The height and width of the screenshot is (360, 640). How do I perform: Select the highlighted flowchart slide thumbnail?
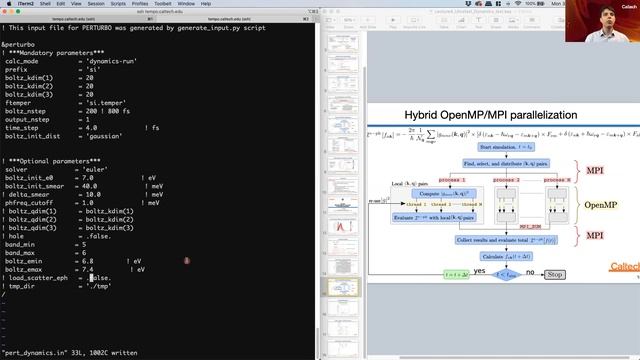343,287
